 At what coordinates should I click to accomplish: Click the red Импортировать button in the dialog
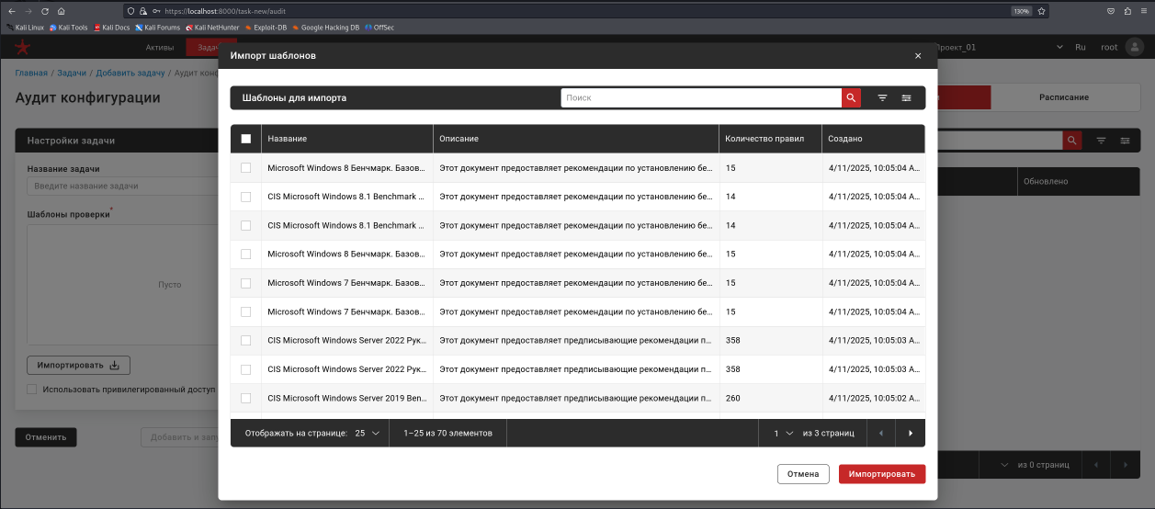pos(881,474)
